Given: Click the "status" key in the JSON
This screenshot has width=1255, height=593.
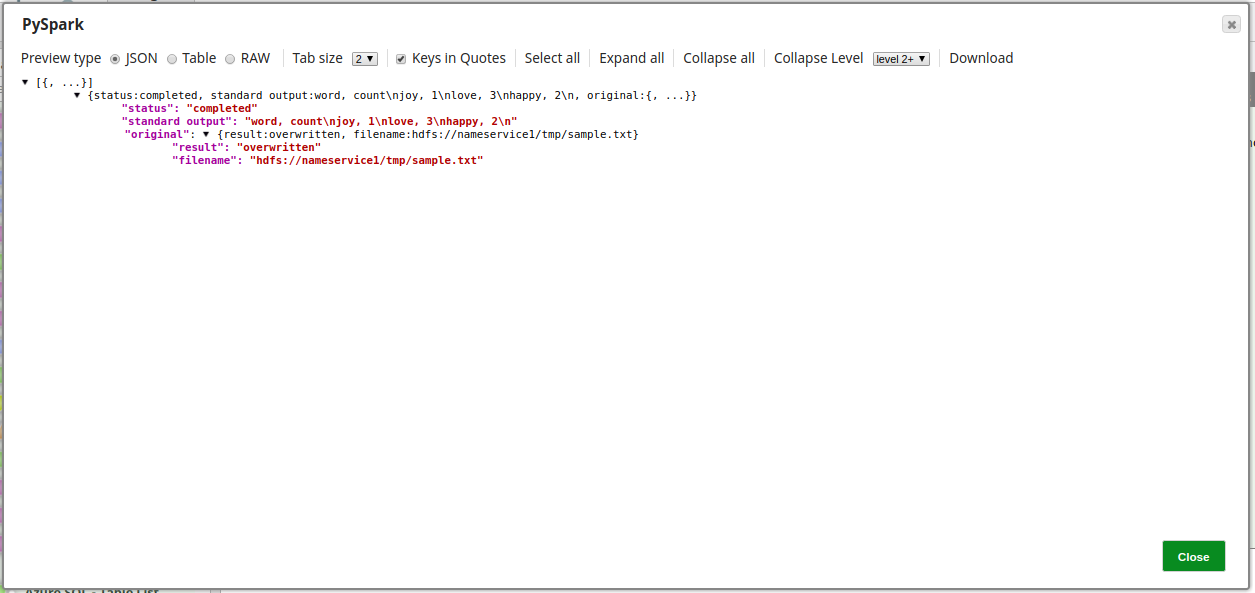Looking at the screenshot, I should pos(147,108).
